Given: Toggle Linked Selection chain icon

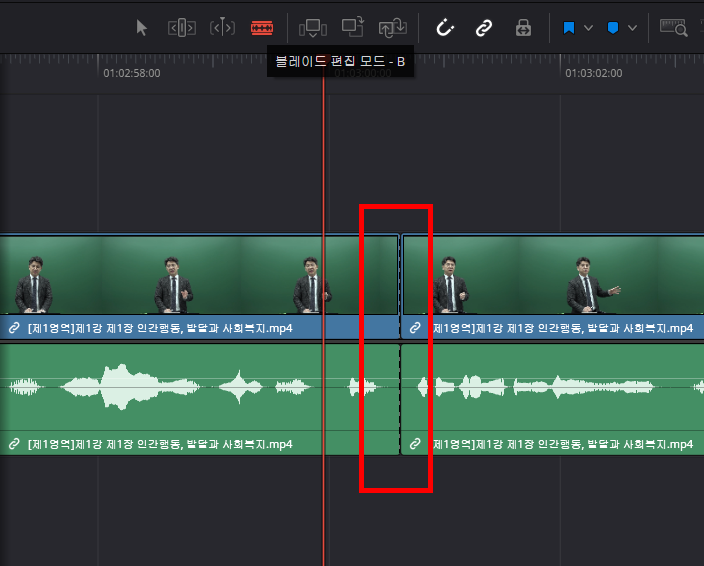Looking at the screenshot, I should [484, 28].
